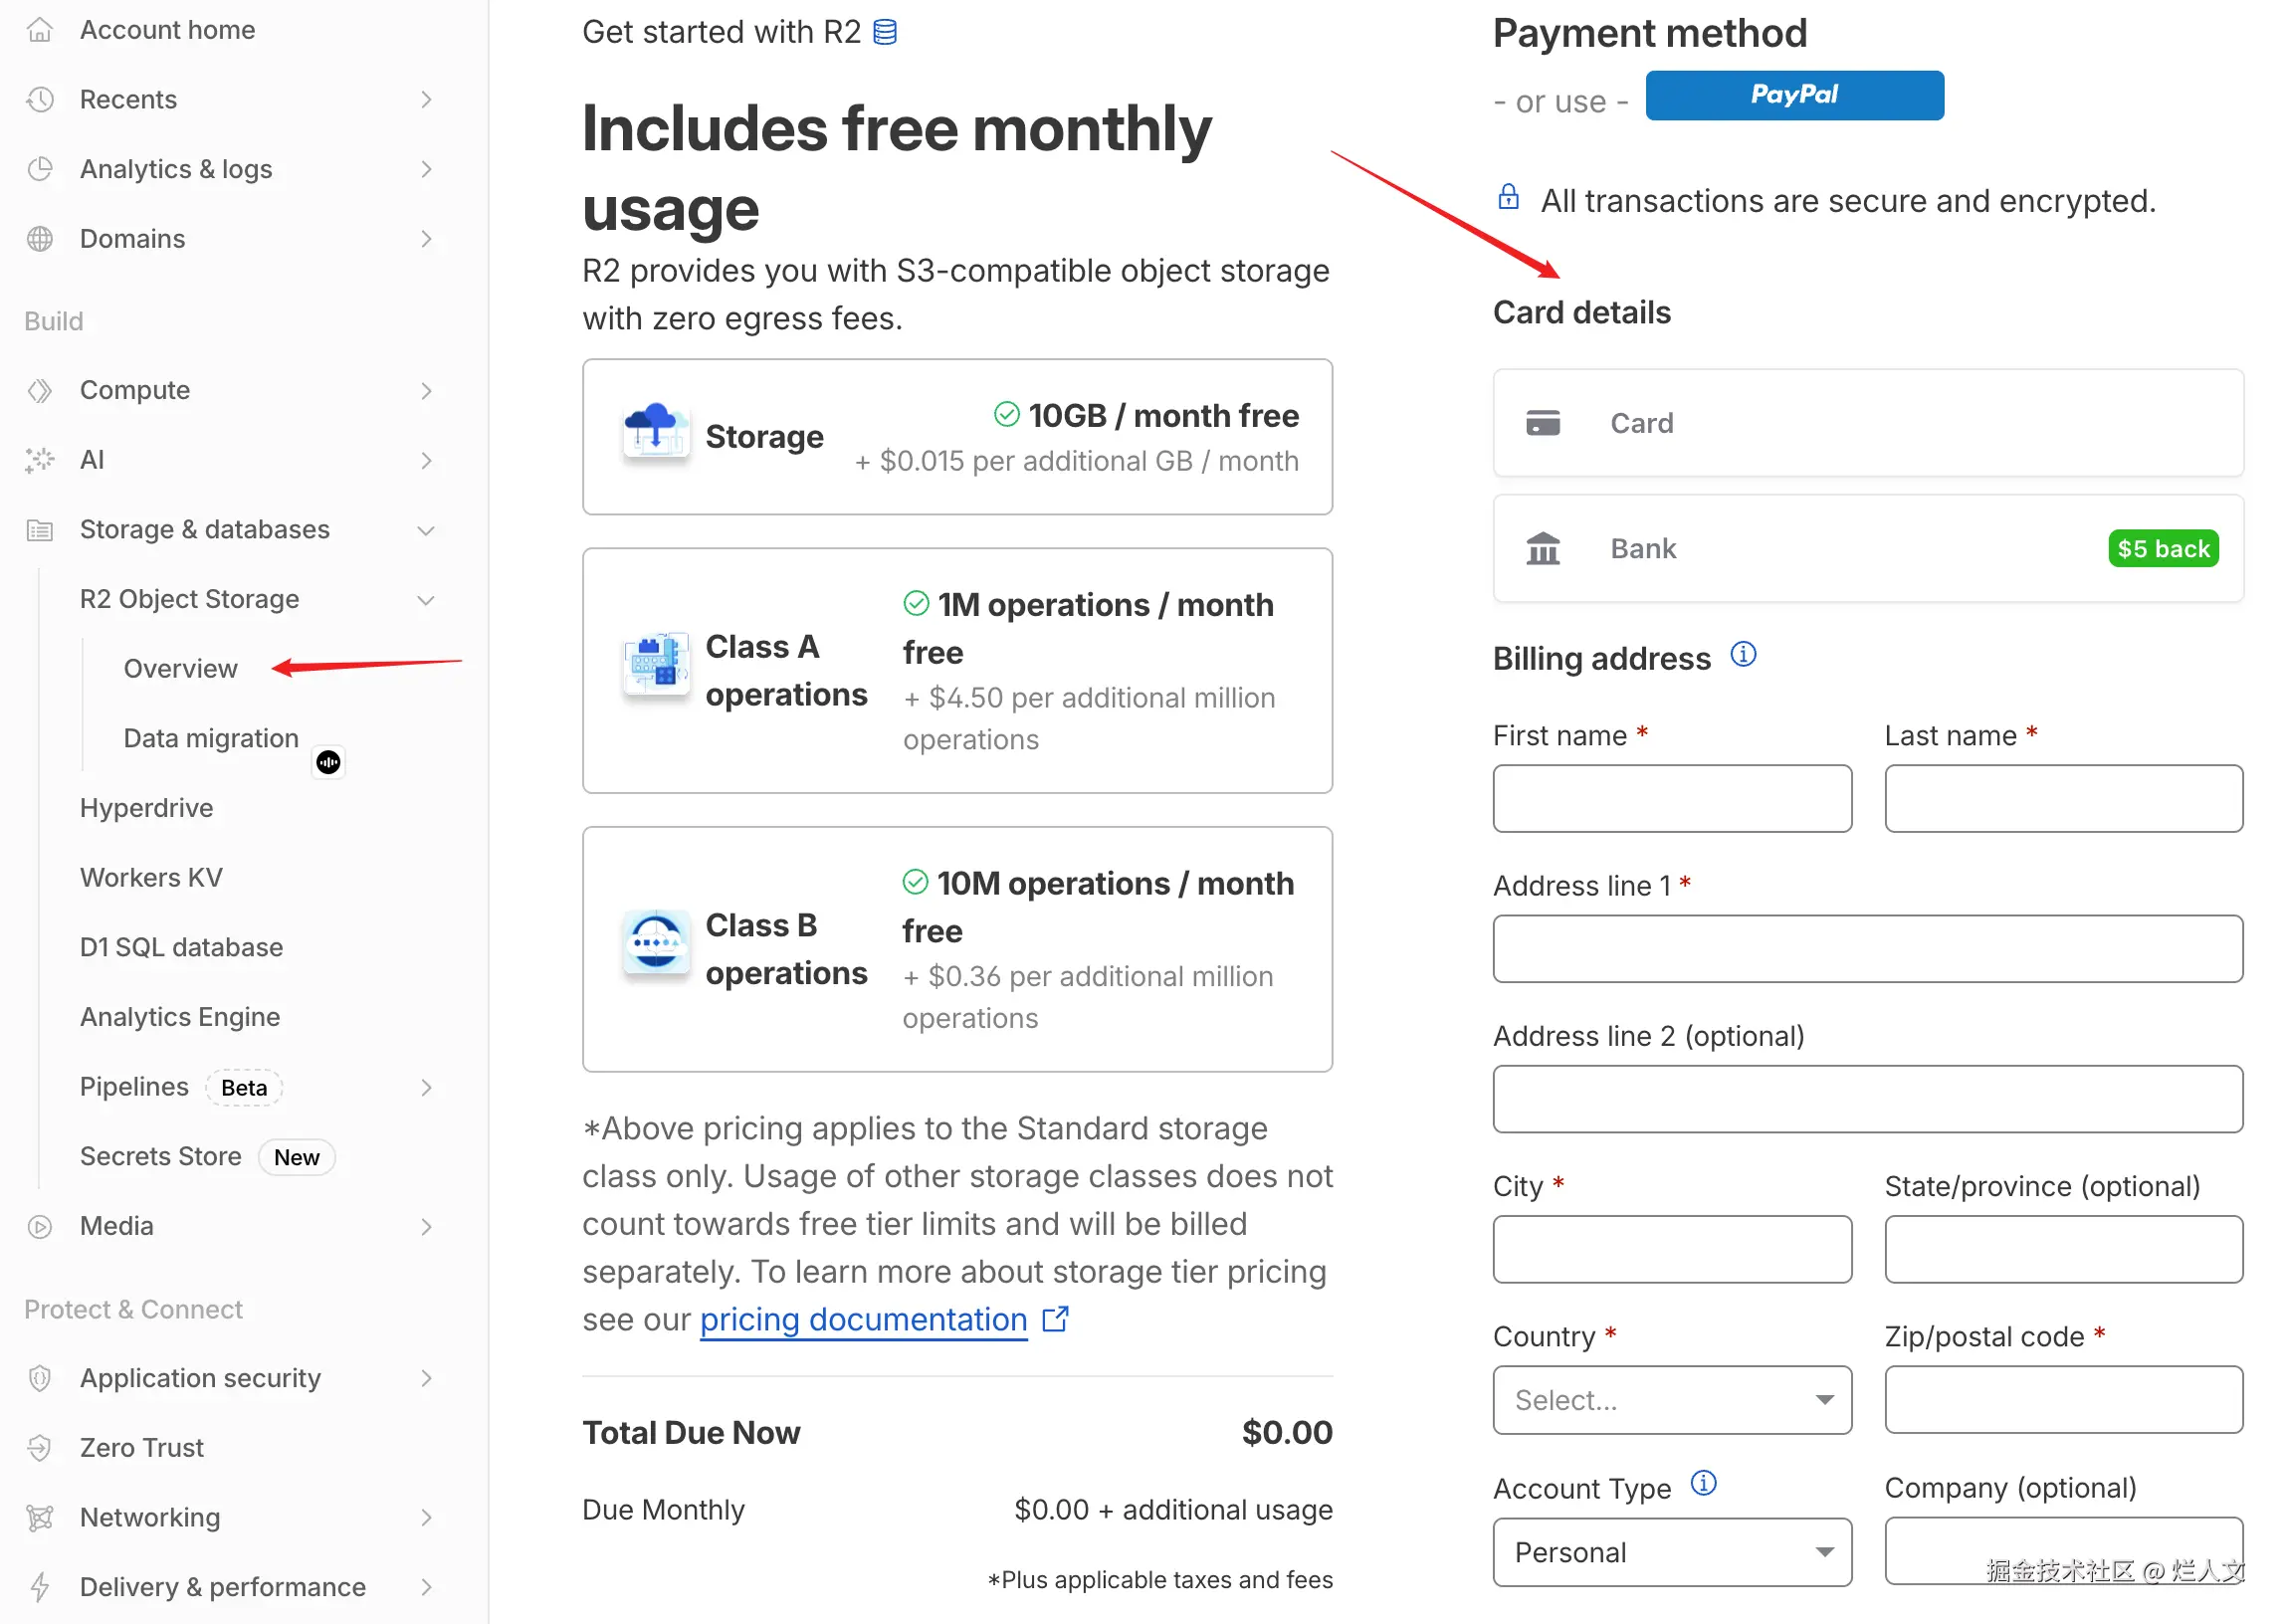Open the Account Type Personal dropdown
The image size is (2285, 1624).
pyautogui.click(x=1671, y=1552)
